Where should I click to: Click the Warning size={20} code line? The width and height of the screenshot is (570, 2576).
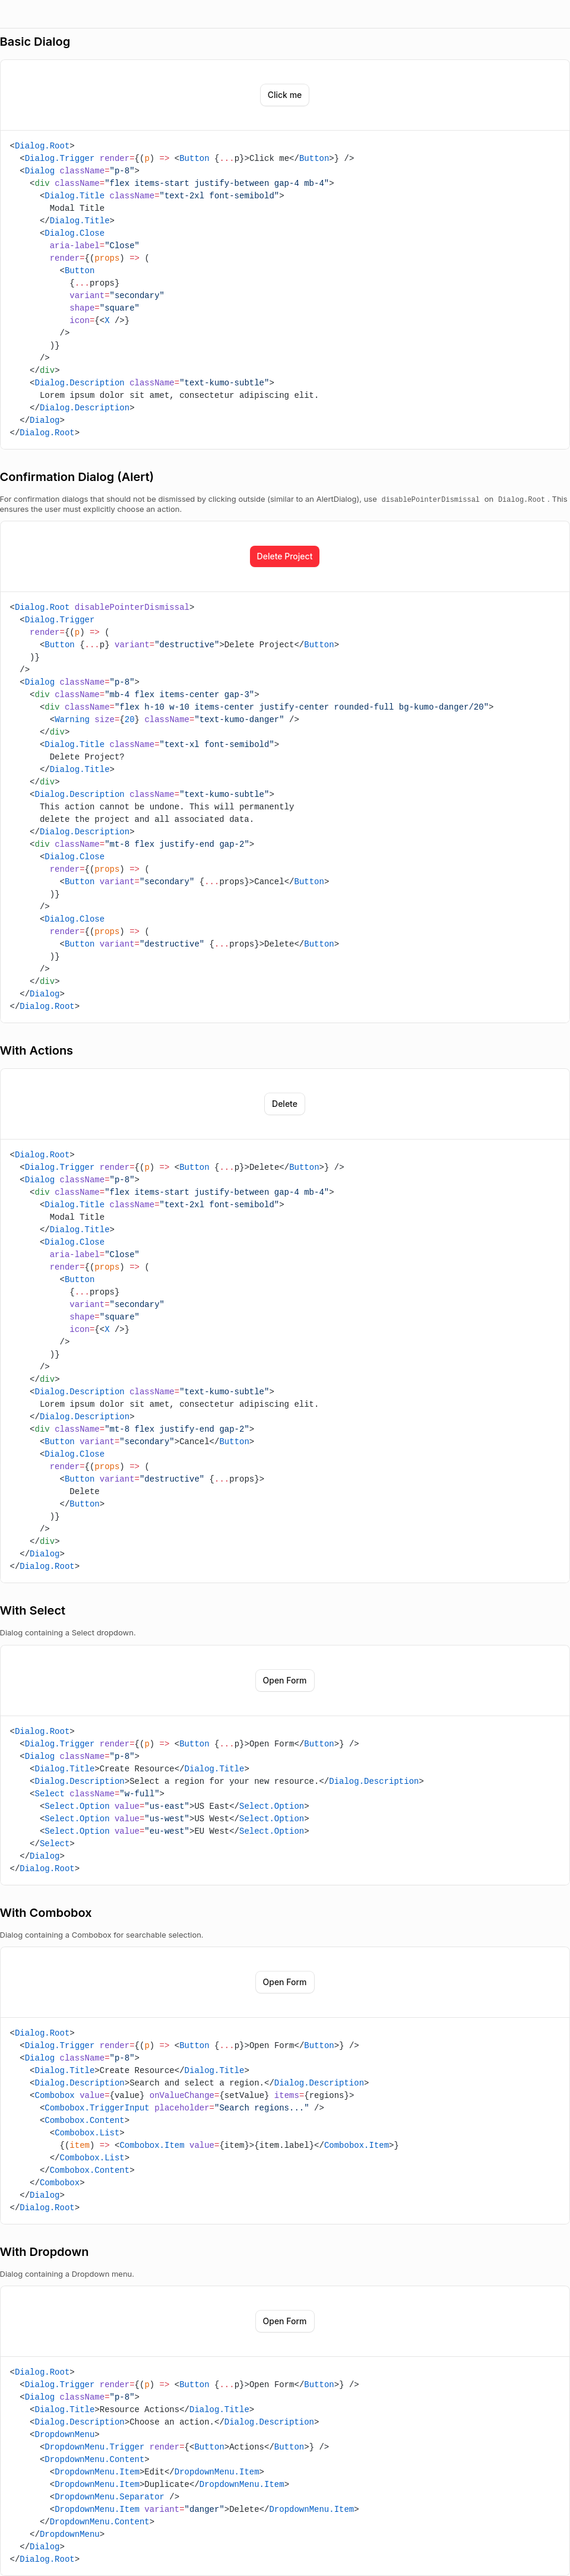pyautogui.click(x=174, y=719)
